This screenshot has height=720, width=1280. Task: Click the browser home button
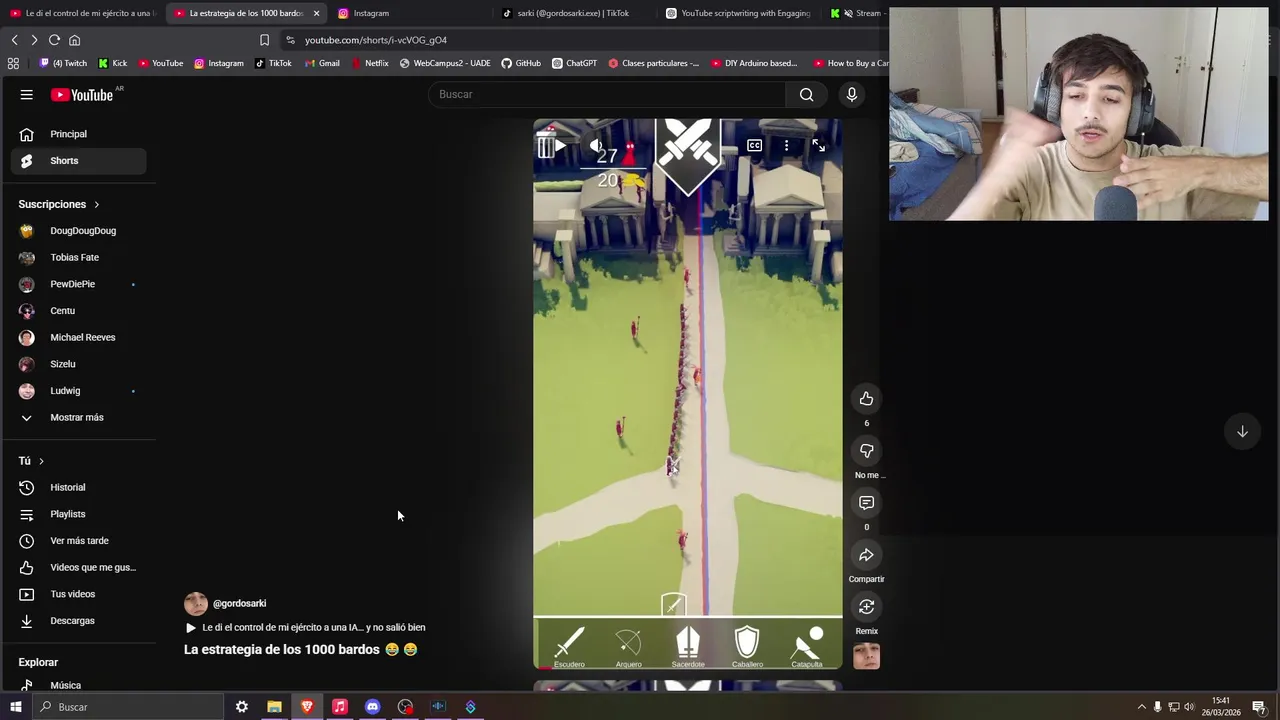click(x=74, y=40)
